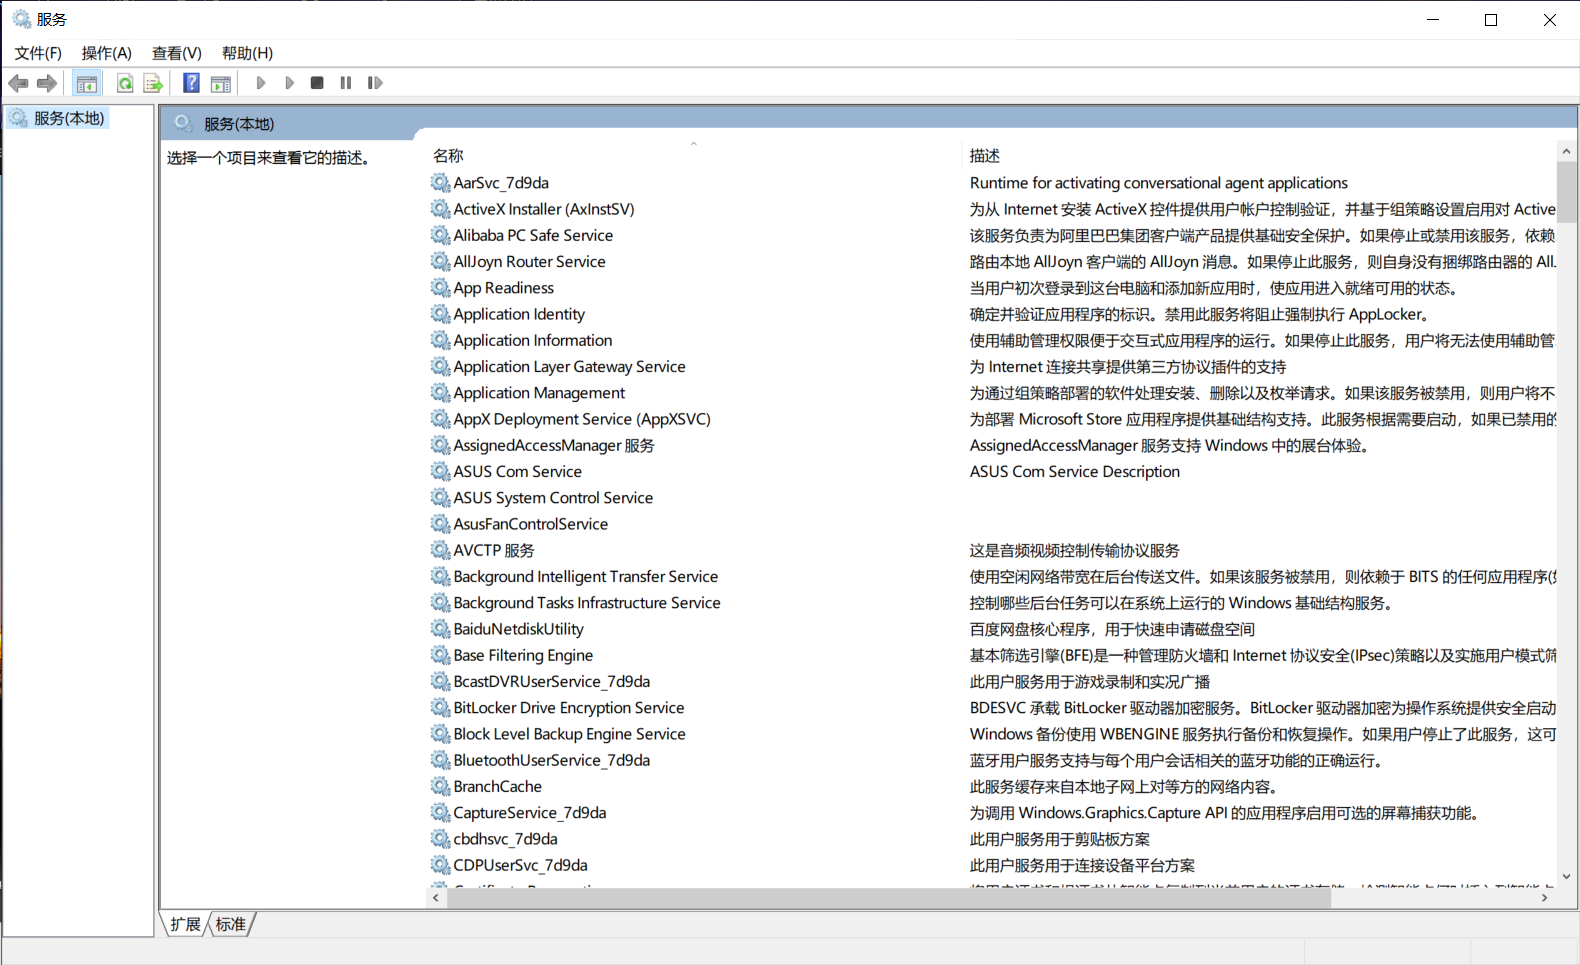Click the gear icon beside ActiveX Installer

point(440,209)
